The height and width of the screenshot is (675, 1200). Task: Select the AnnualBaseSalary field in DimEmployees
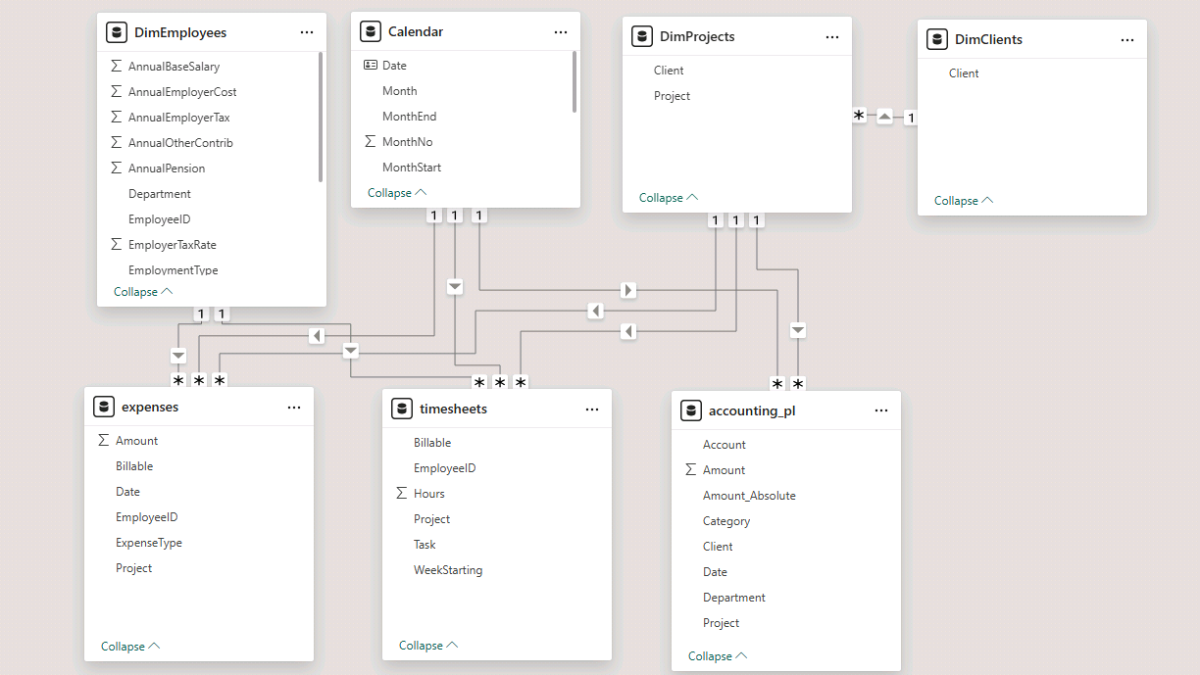[173, 67]
